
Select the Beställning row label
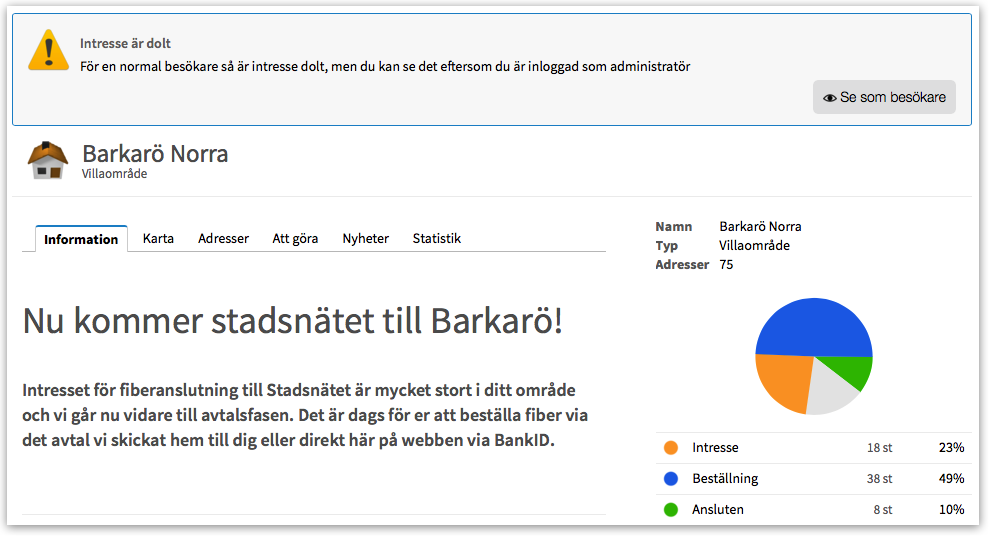[725, 479]
